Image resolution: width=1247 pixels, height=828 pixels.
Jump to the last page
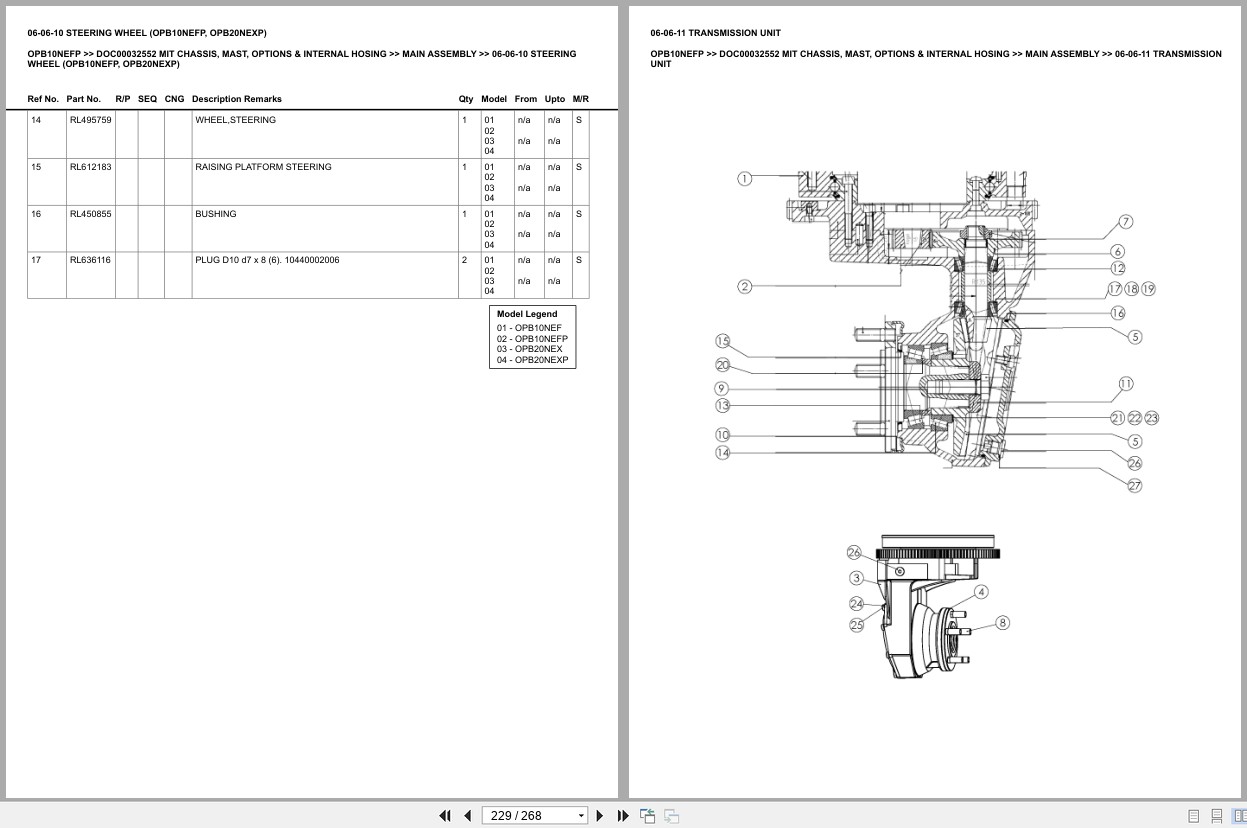[623, 816]
